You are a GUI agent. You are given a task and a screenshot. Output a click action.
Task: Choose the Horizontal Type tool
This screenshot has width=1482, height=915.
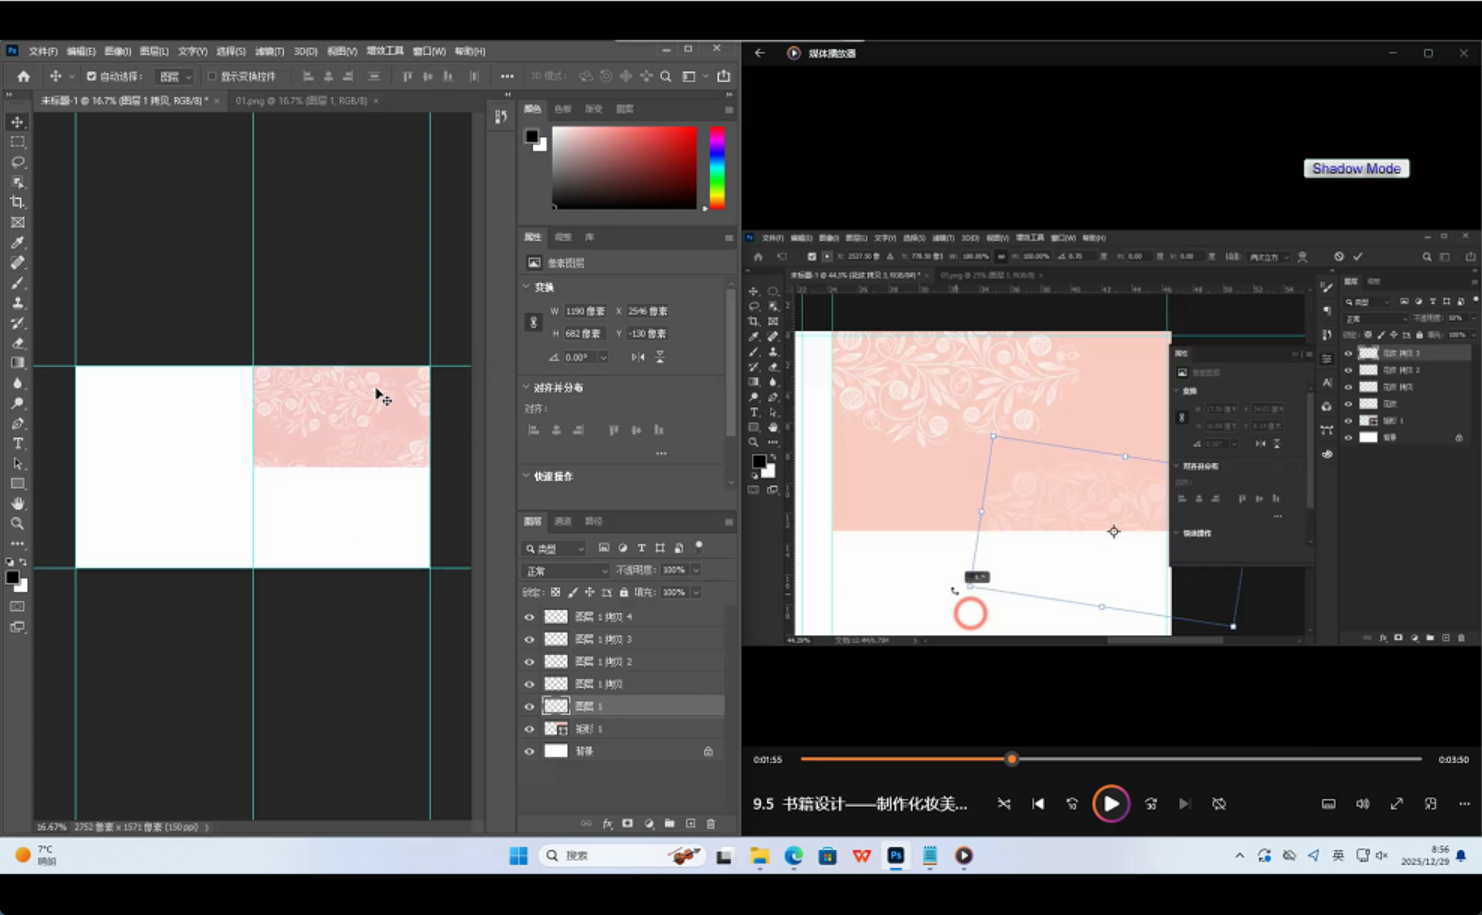pyautogui.click(x=17, y=444)
